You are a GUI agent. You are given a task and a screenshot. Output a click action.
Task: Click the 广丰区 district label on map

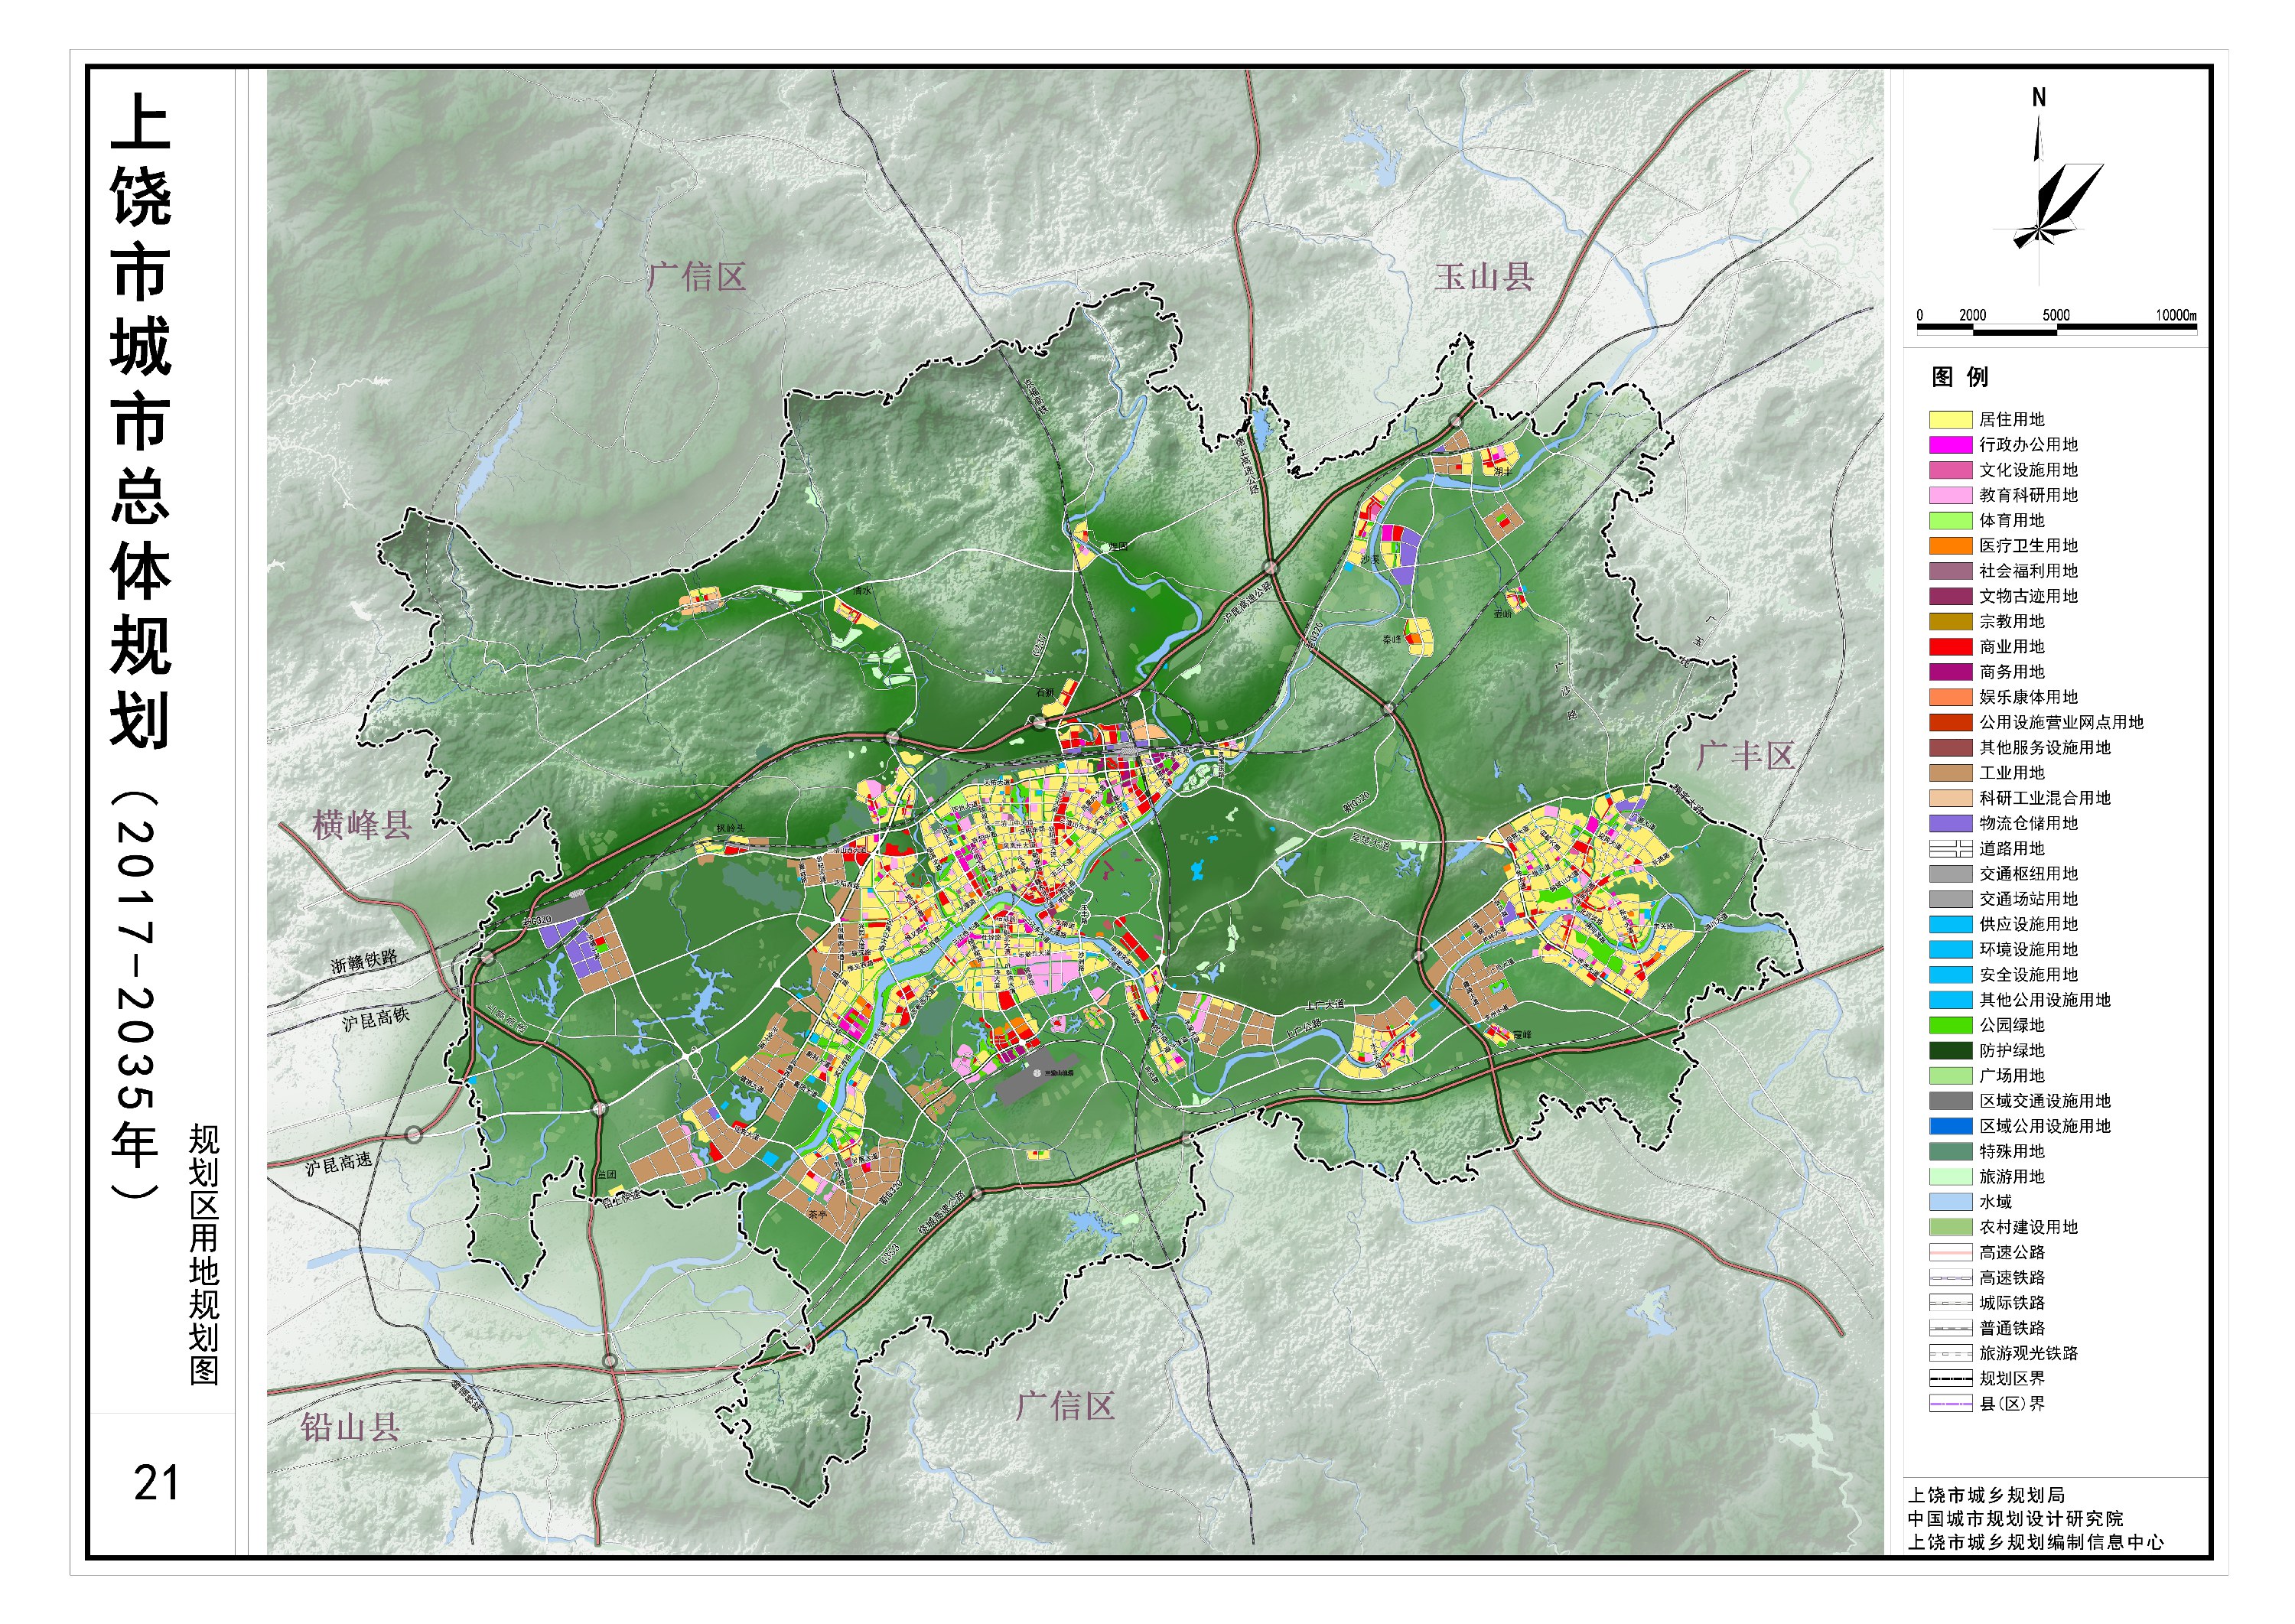[x=1746, y=755]
